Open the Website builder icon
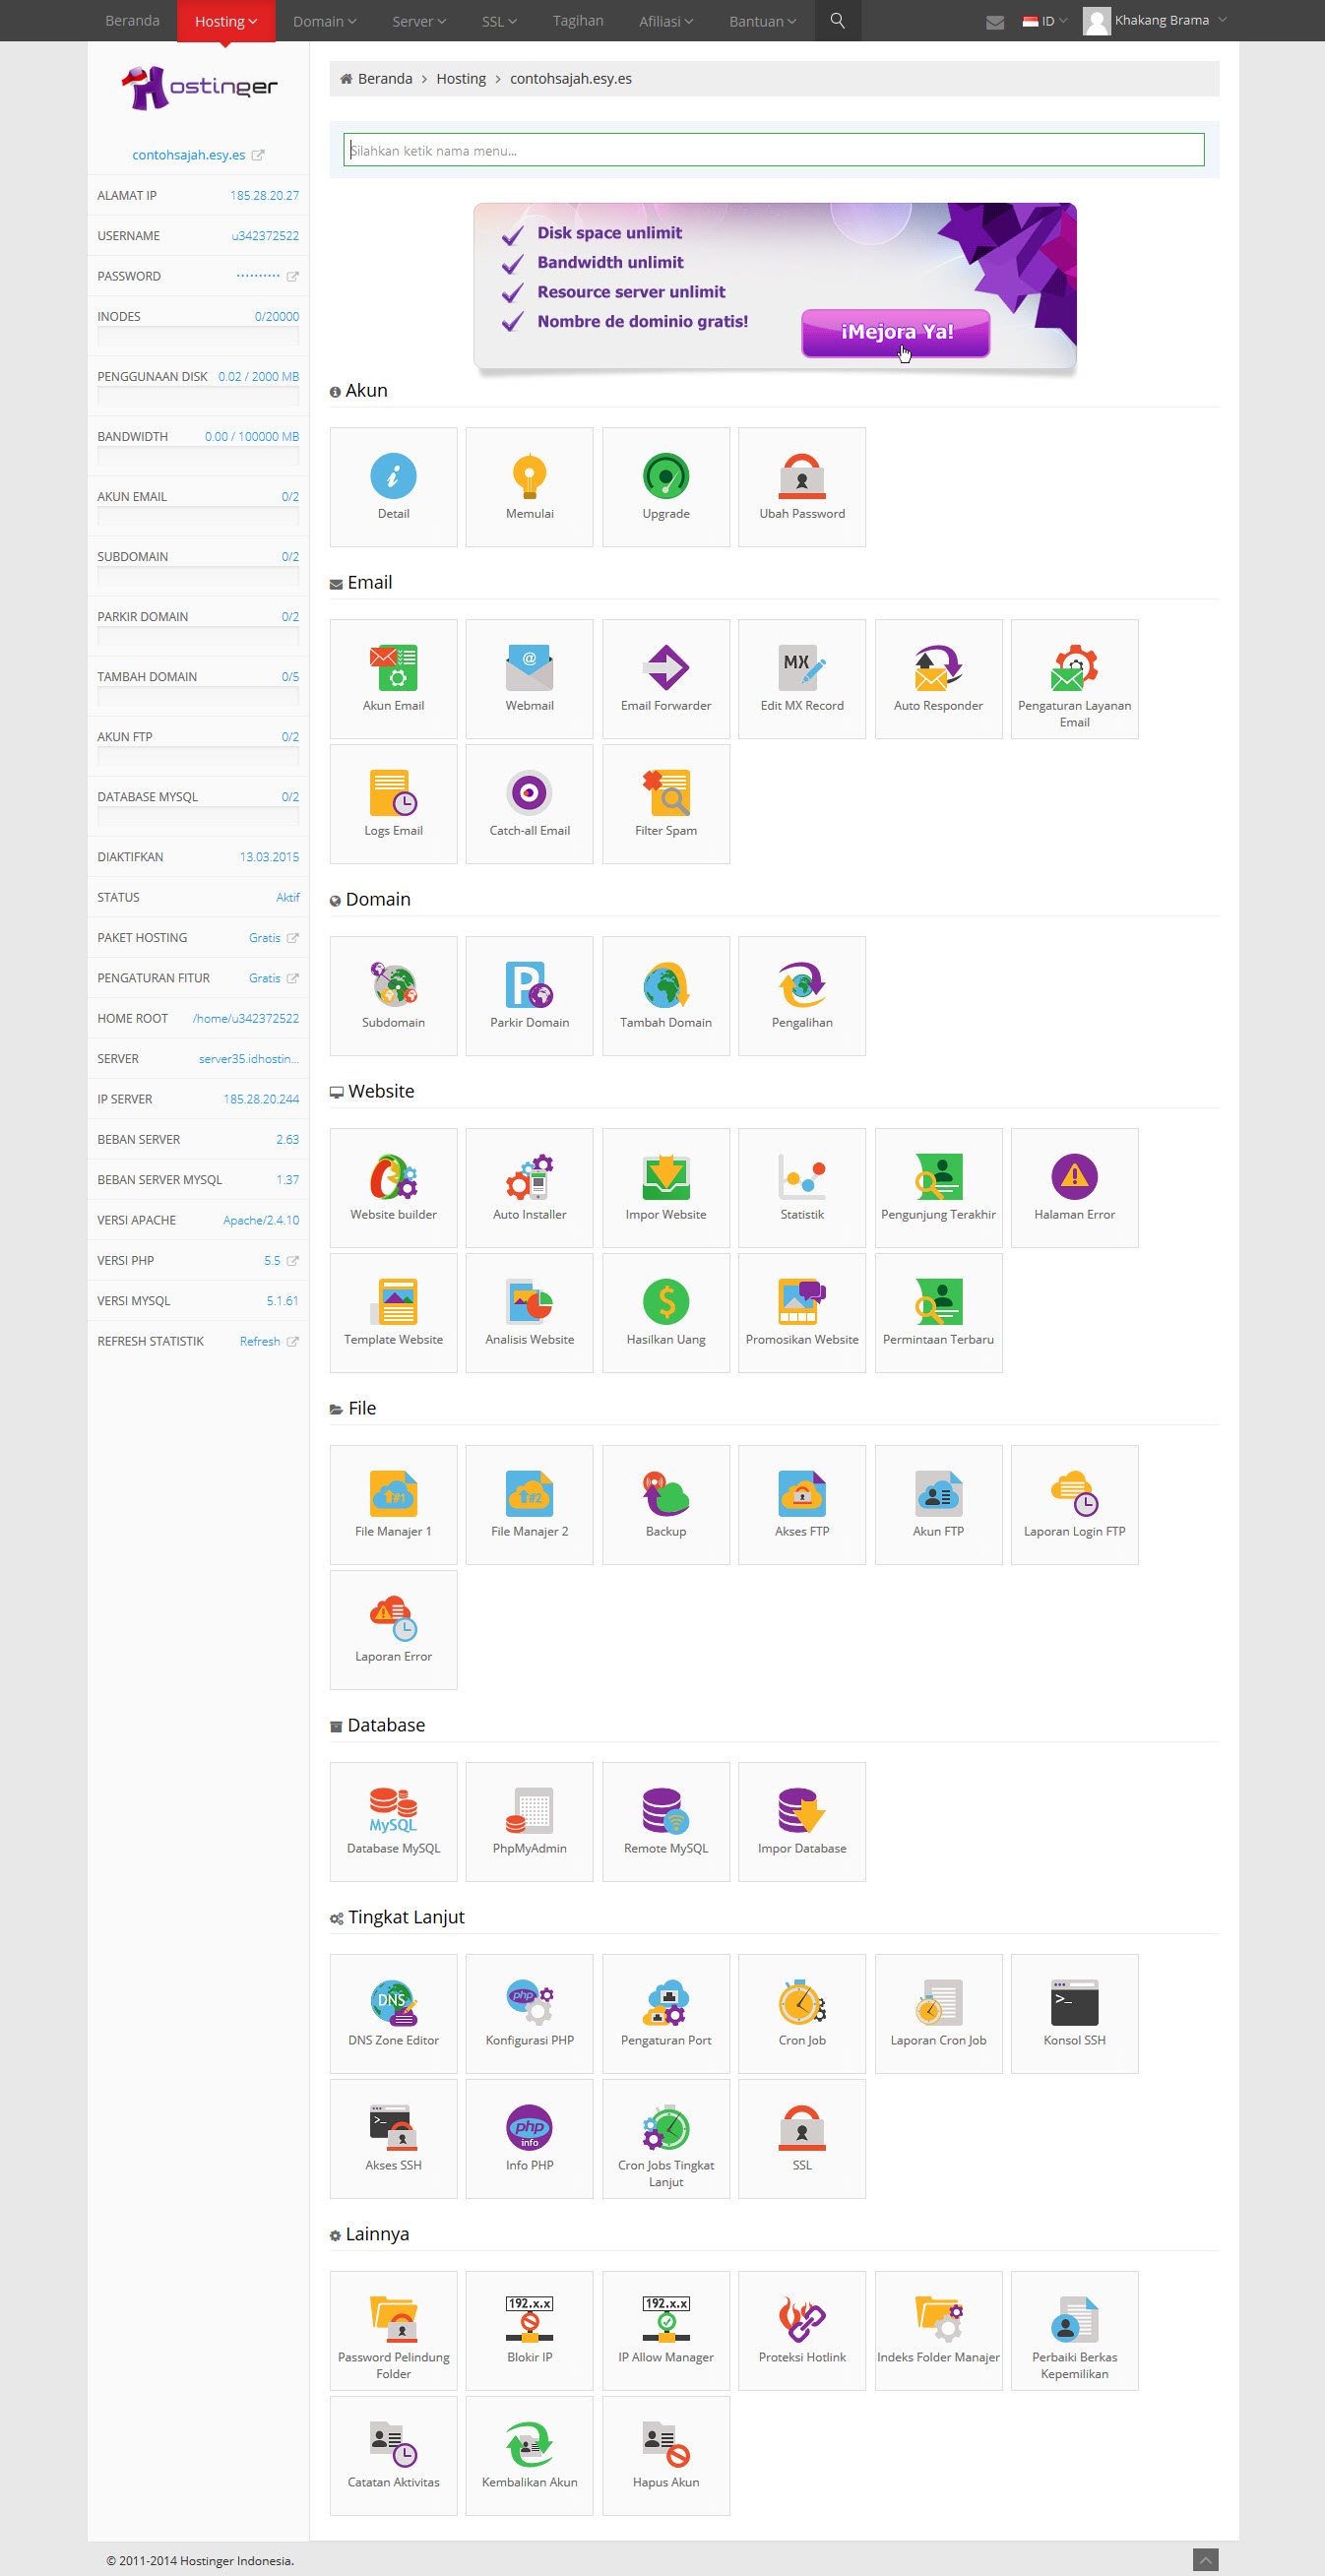 pos(393,1186)
